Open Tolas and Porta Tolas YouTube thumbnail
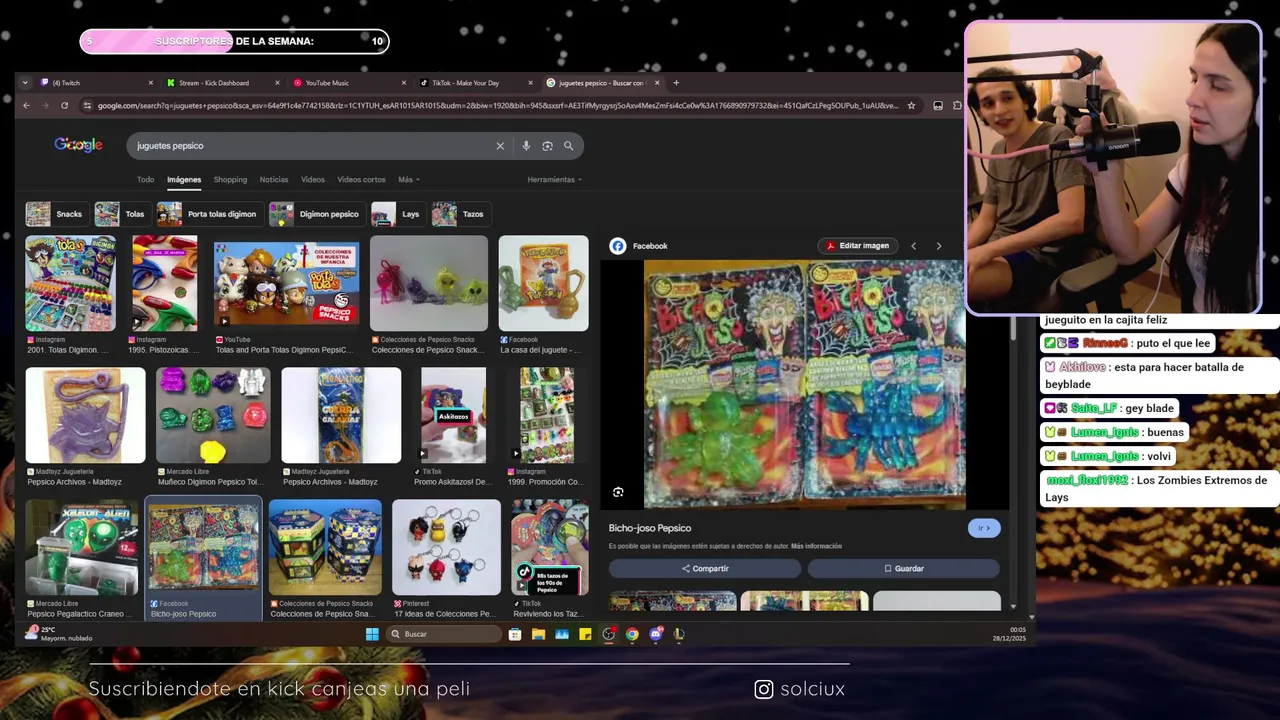The height and width of the screenshot is (720, 1280). coord(286,283)
